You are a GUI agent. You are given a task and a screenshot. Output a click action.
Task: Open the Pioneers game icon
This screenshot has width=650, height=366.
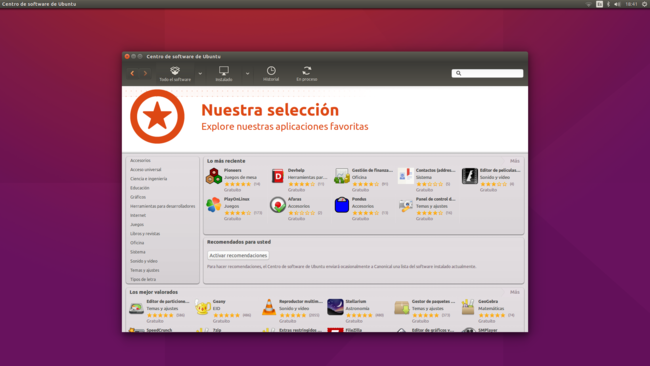tap(214, 176)
